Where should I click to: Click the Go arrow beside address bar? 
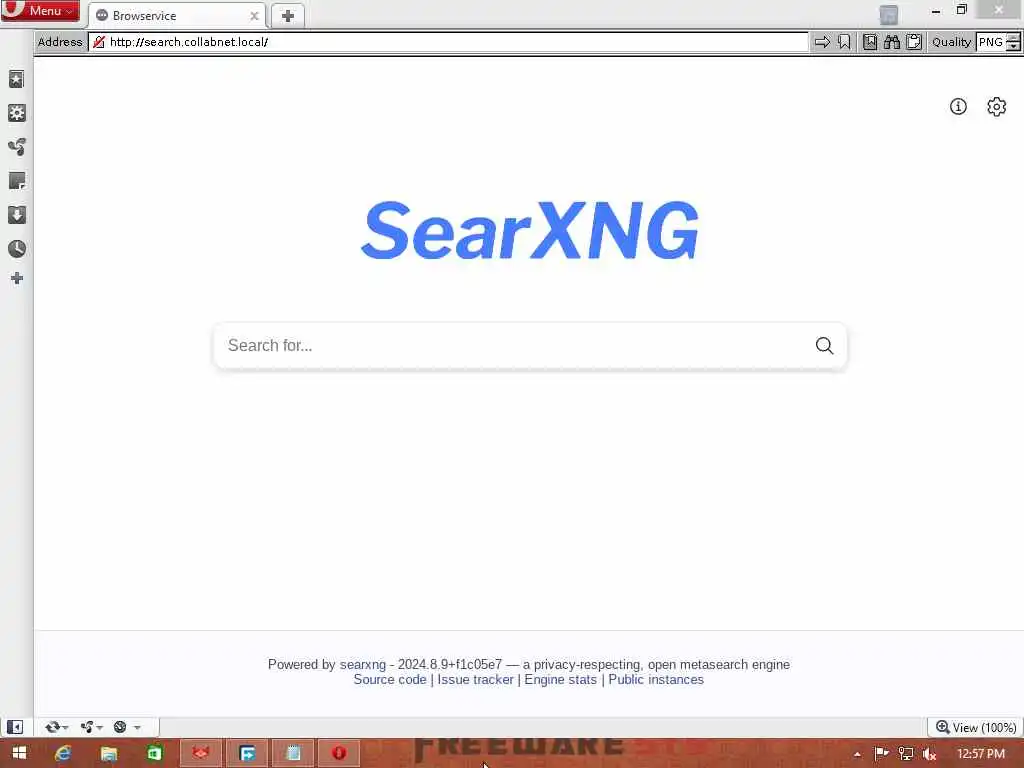click(x=822, y=42)
